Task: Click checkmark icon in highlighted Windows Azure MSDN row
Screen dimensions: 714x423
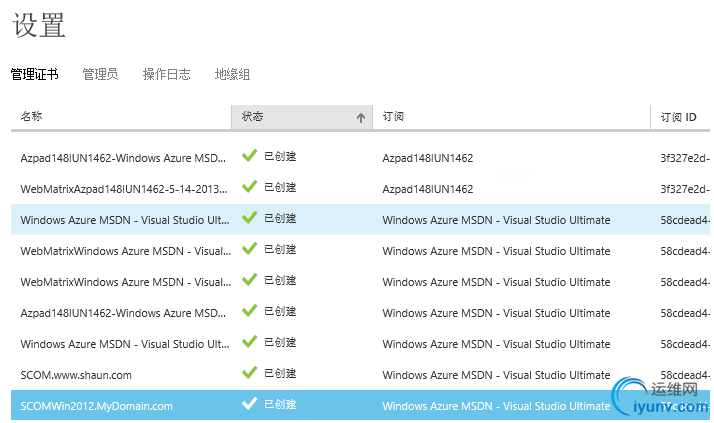Action: click(x=250, y=218)
